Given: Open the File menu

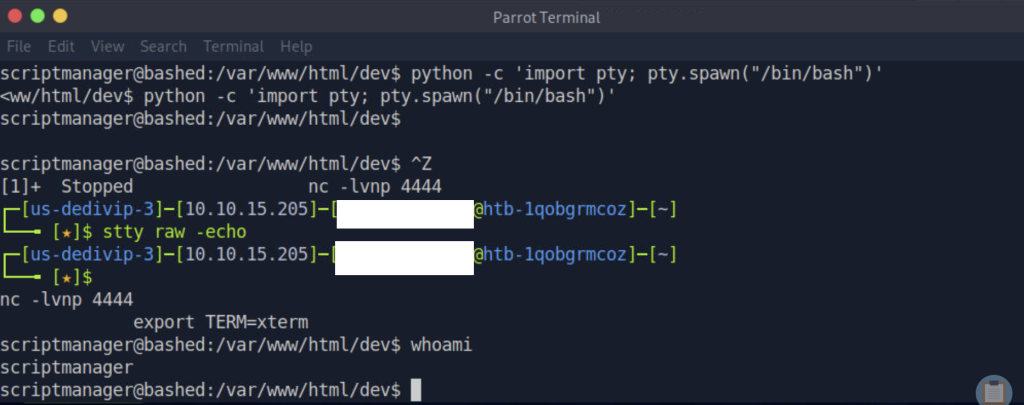Looking at the screenshot, I should pos(19,47).
